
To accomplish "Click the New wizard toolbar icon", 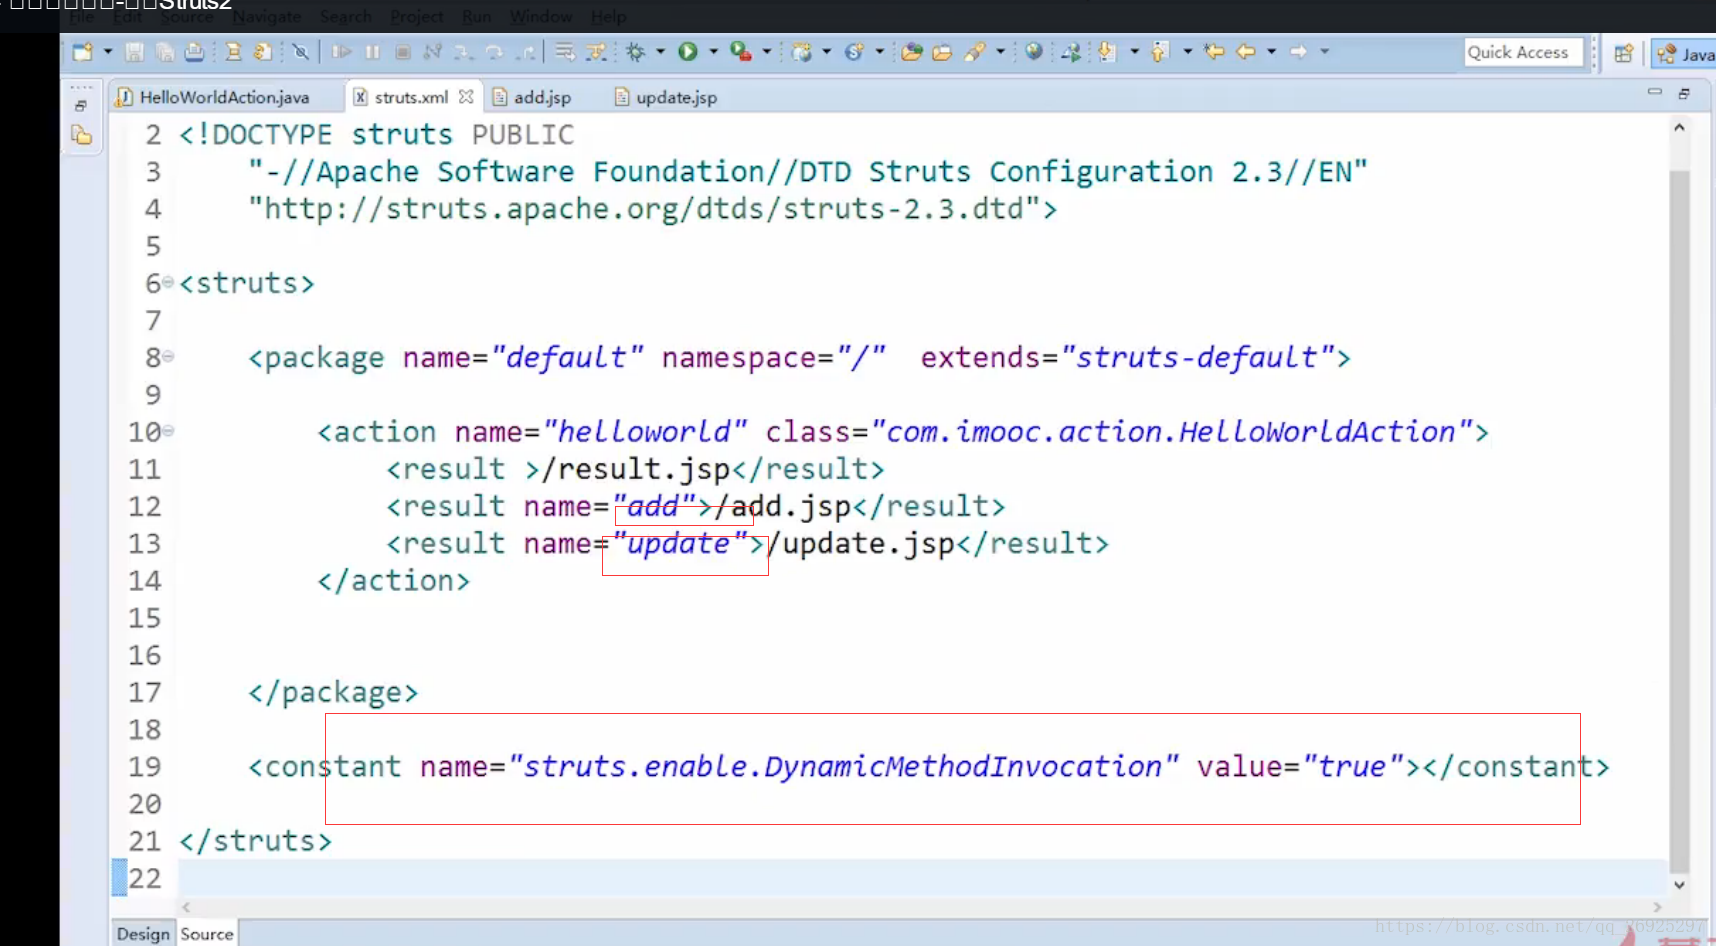I will coord(82,51).
